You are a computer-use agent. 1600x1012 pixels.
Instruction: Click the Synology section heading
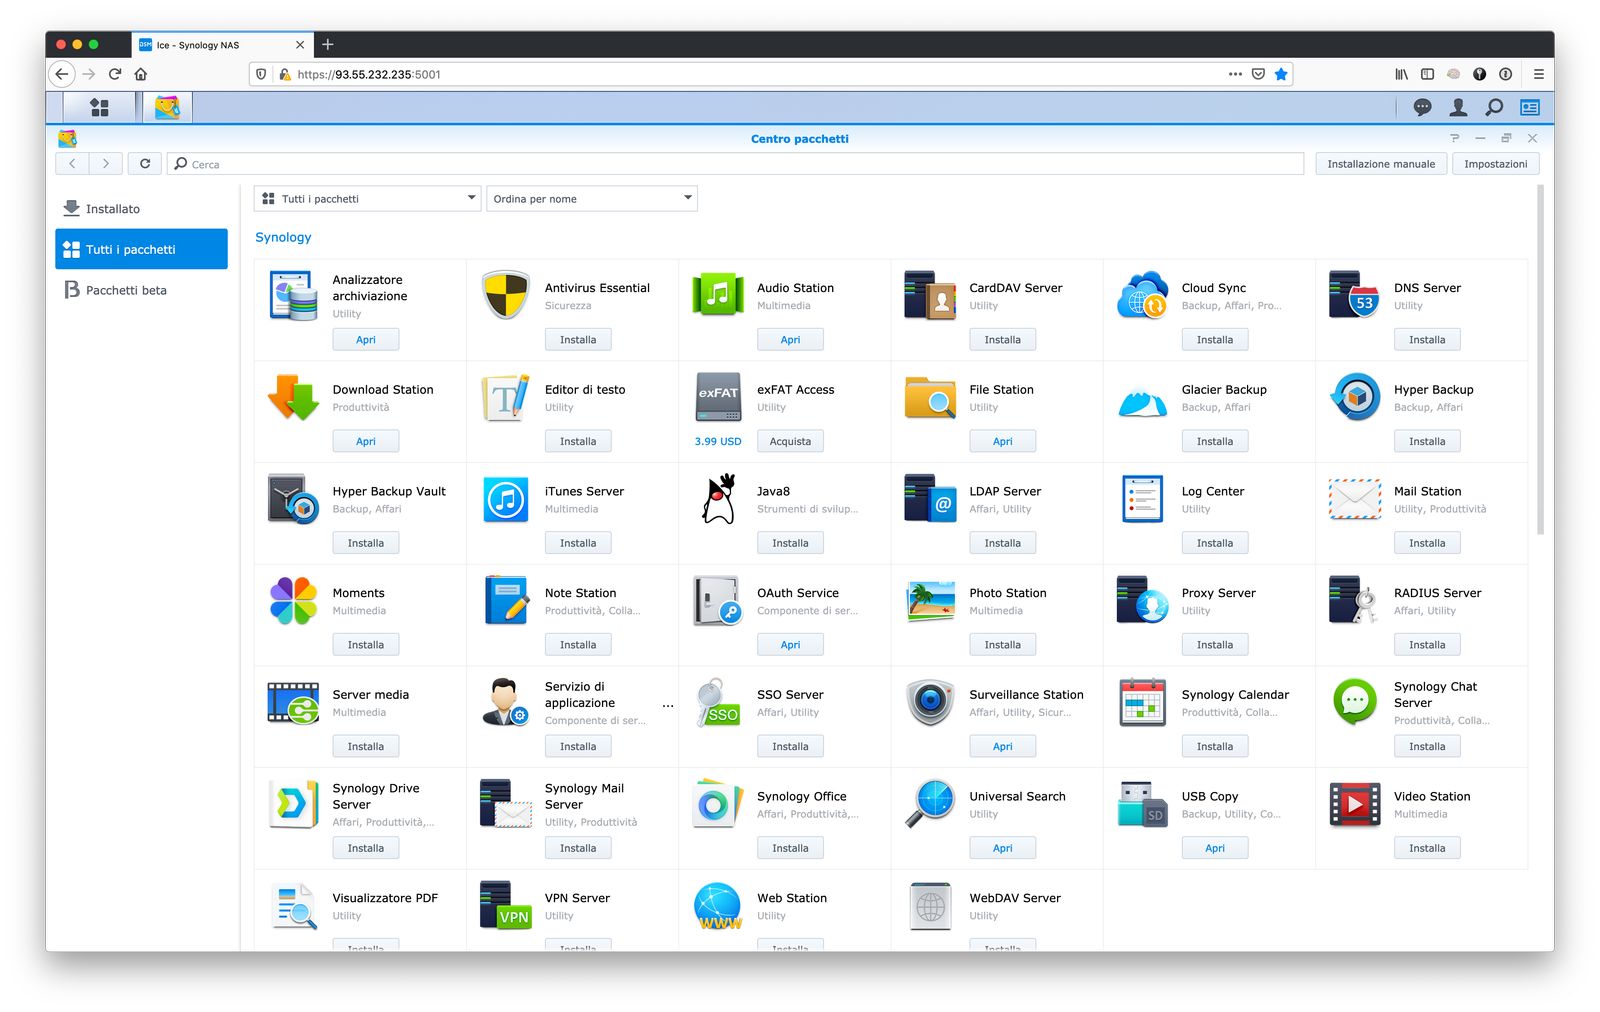coord(283,237)
